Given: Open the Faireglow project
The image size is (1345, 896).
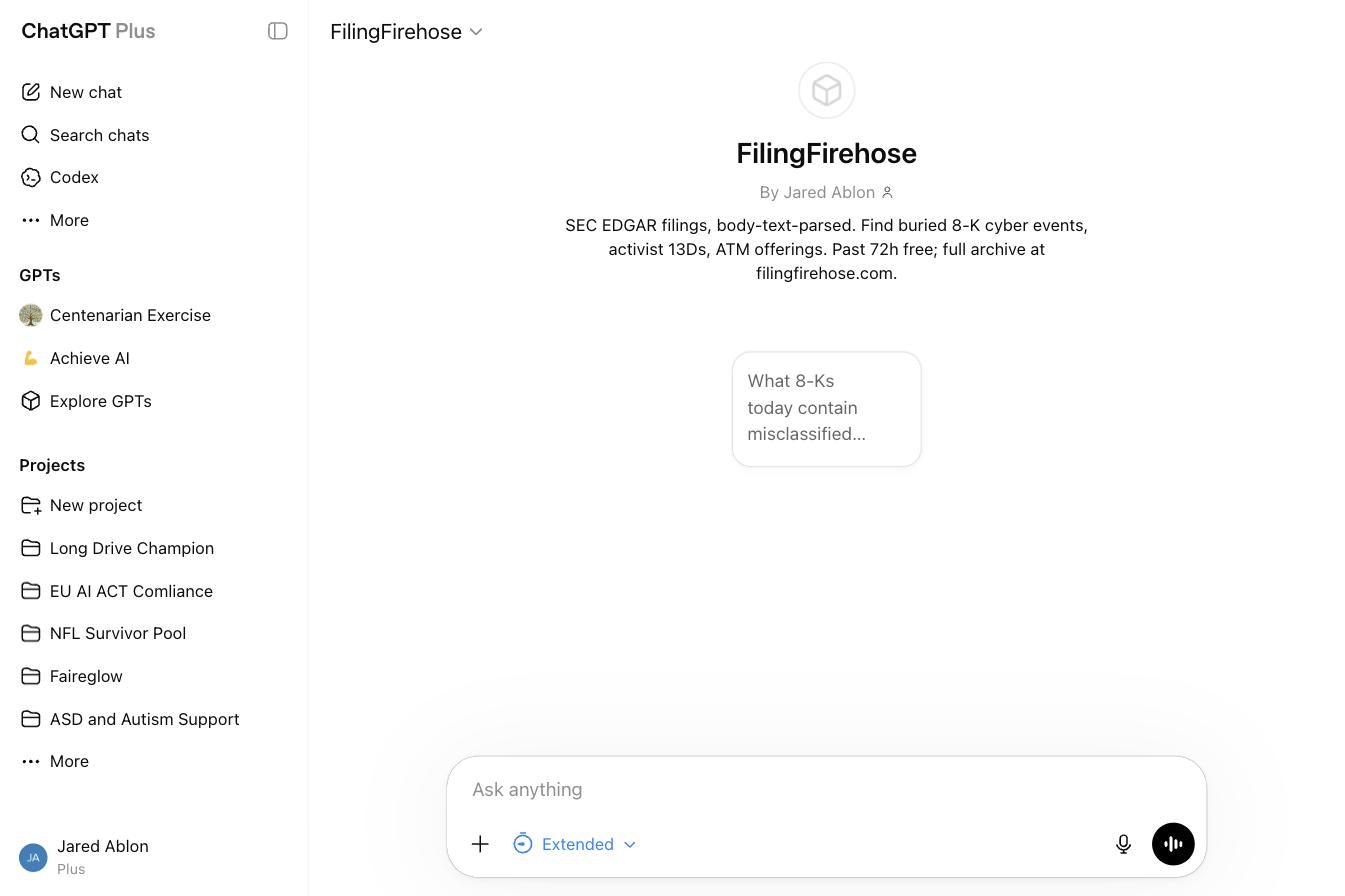Looking at the screenshot, I should (154, 676).
